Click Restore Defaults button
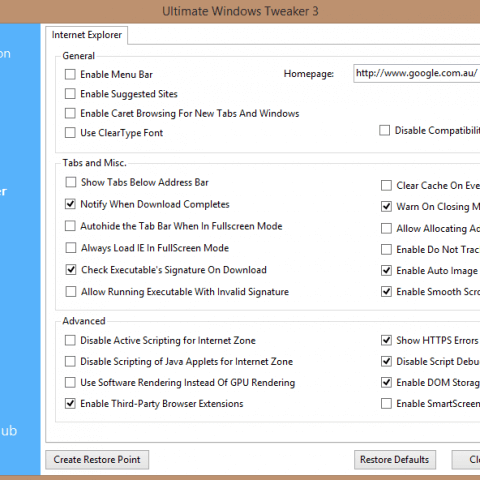 (395, 460)
